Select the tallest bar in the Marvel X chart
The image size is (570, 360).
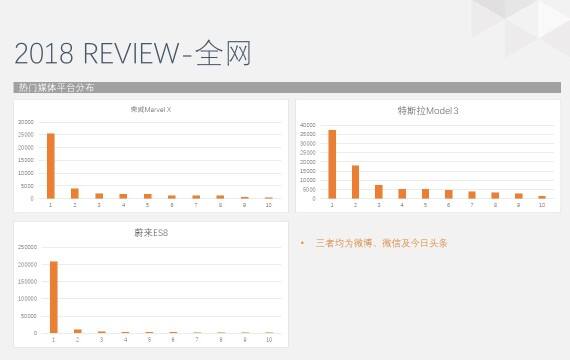pos(51,166)
